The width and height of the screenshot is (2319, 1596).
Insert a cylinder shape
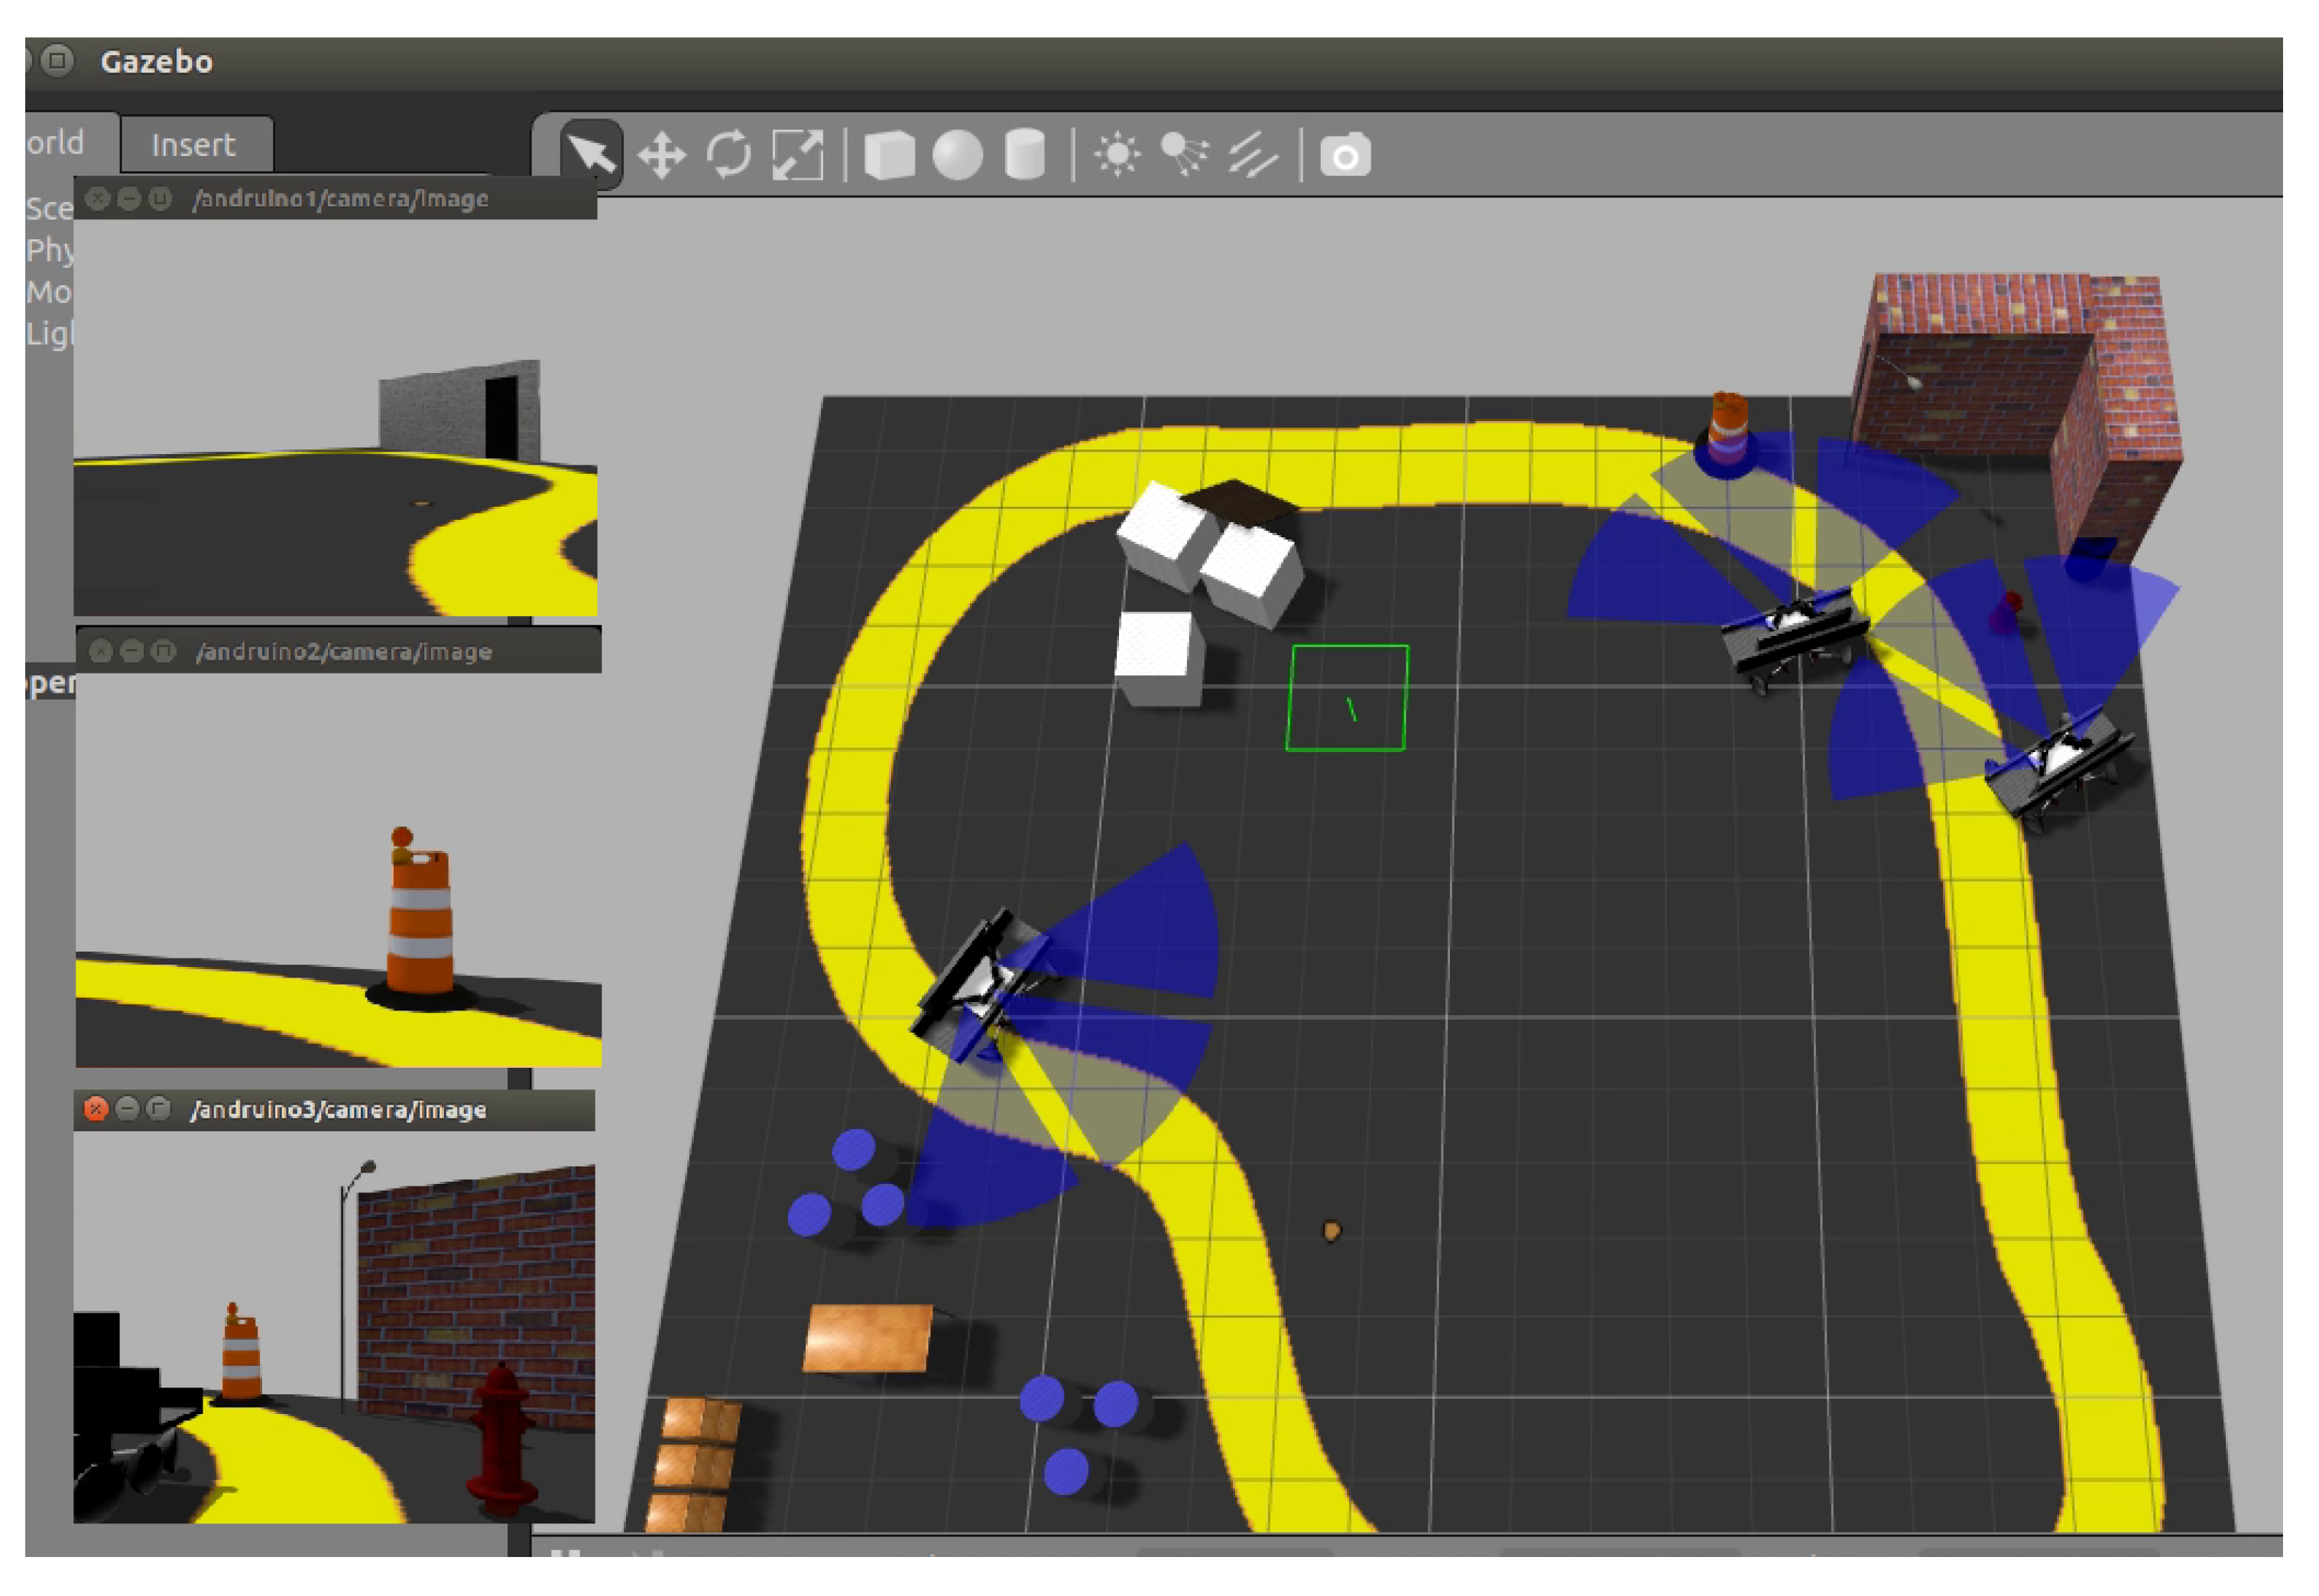click(1024, 156)
